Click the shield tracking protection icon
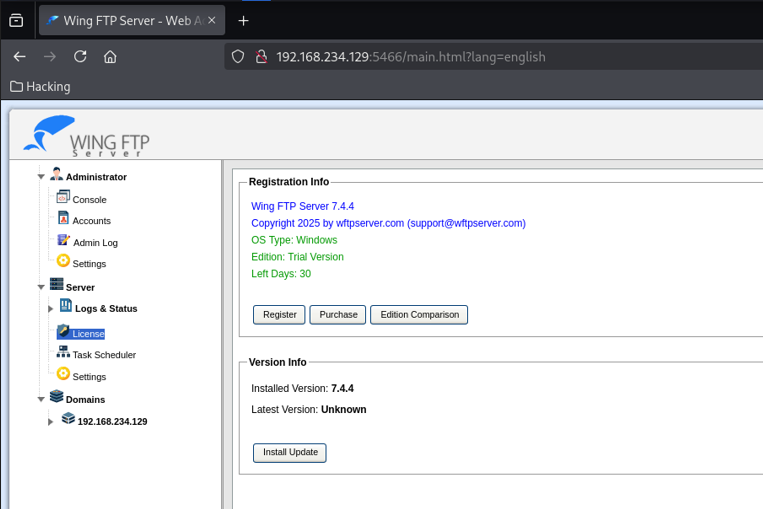Image resolution: width=763 pixels, height=509 pixels. pos(237,57)
